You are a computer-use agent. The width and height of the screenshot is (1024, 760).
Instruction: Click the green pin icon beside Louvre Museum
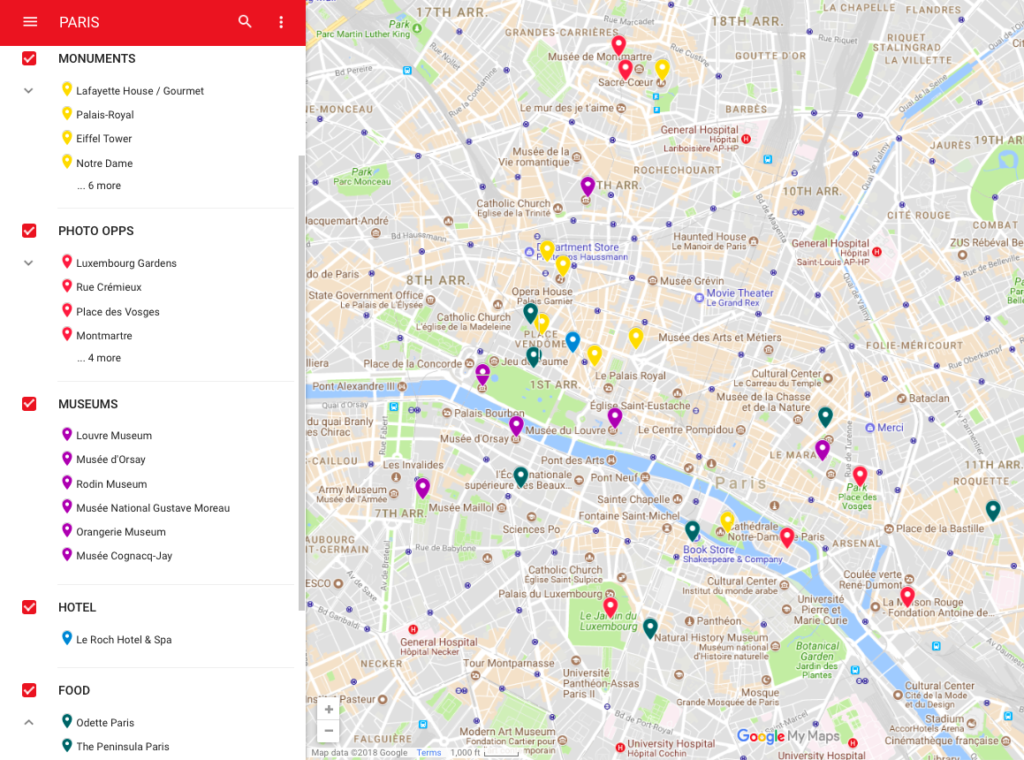[x=66, y=435]
